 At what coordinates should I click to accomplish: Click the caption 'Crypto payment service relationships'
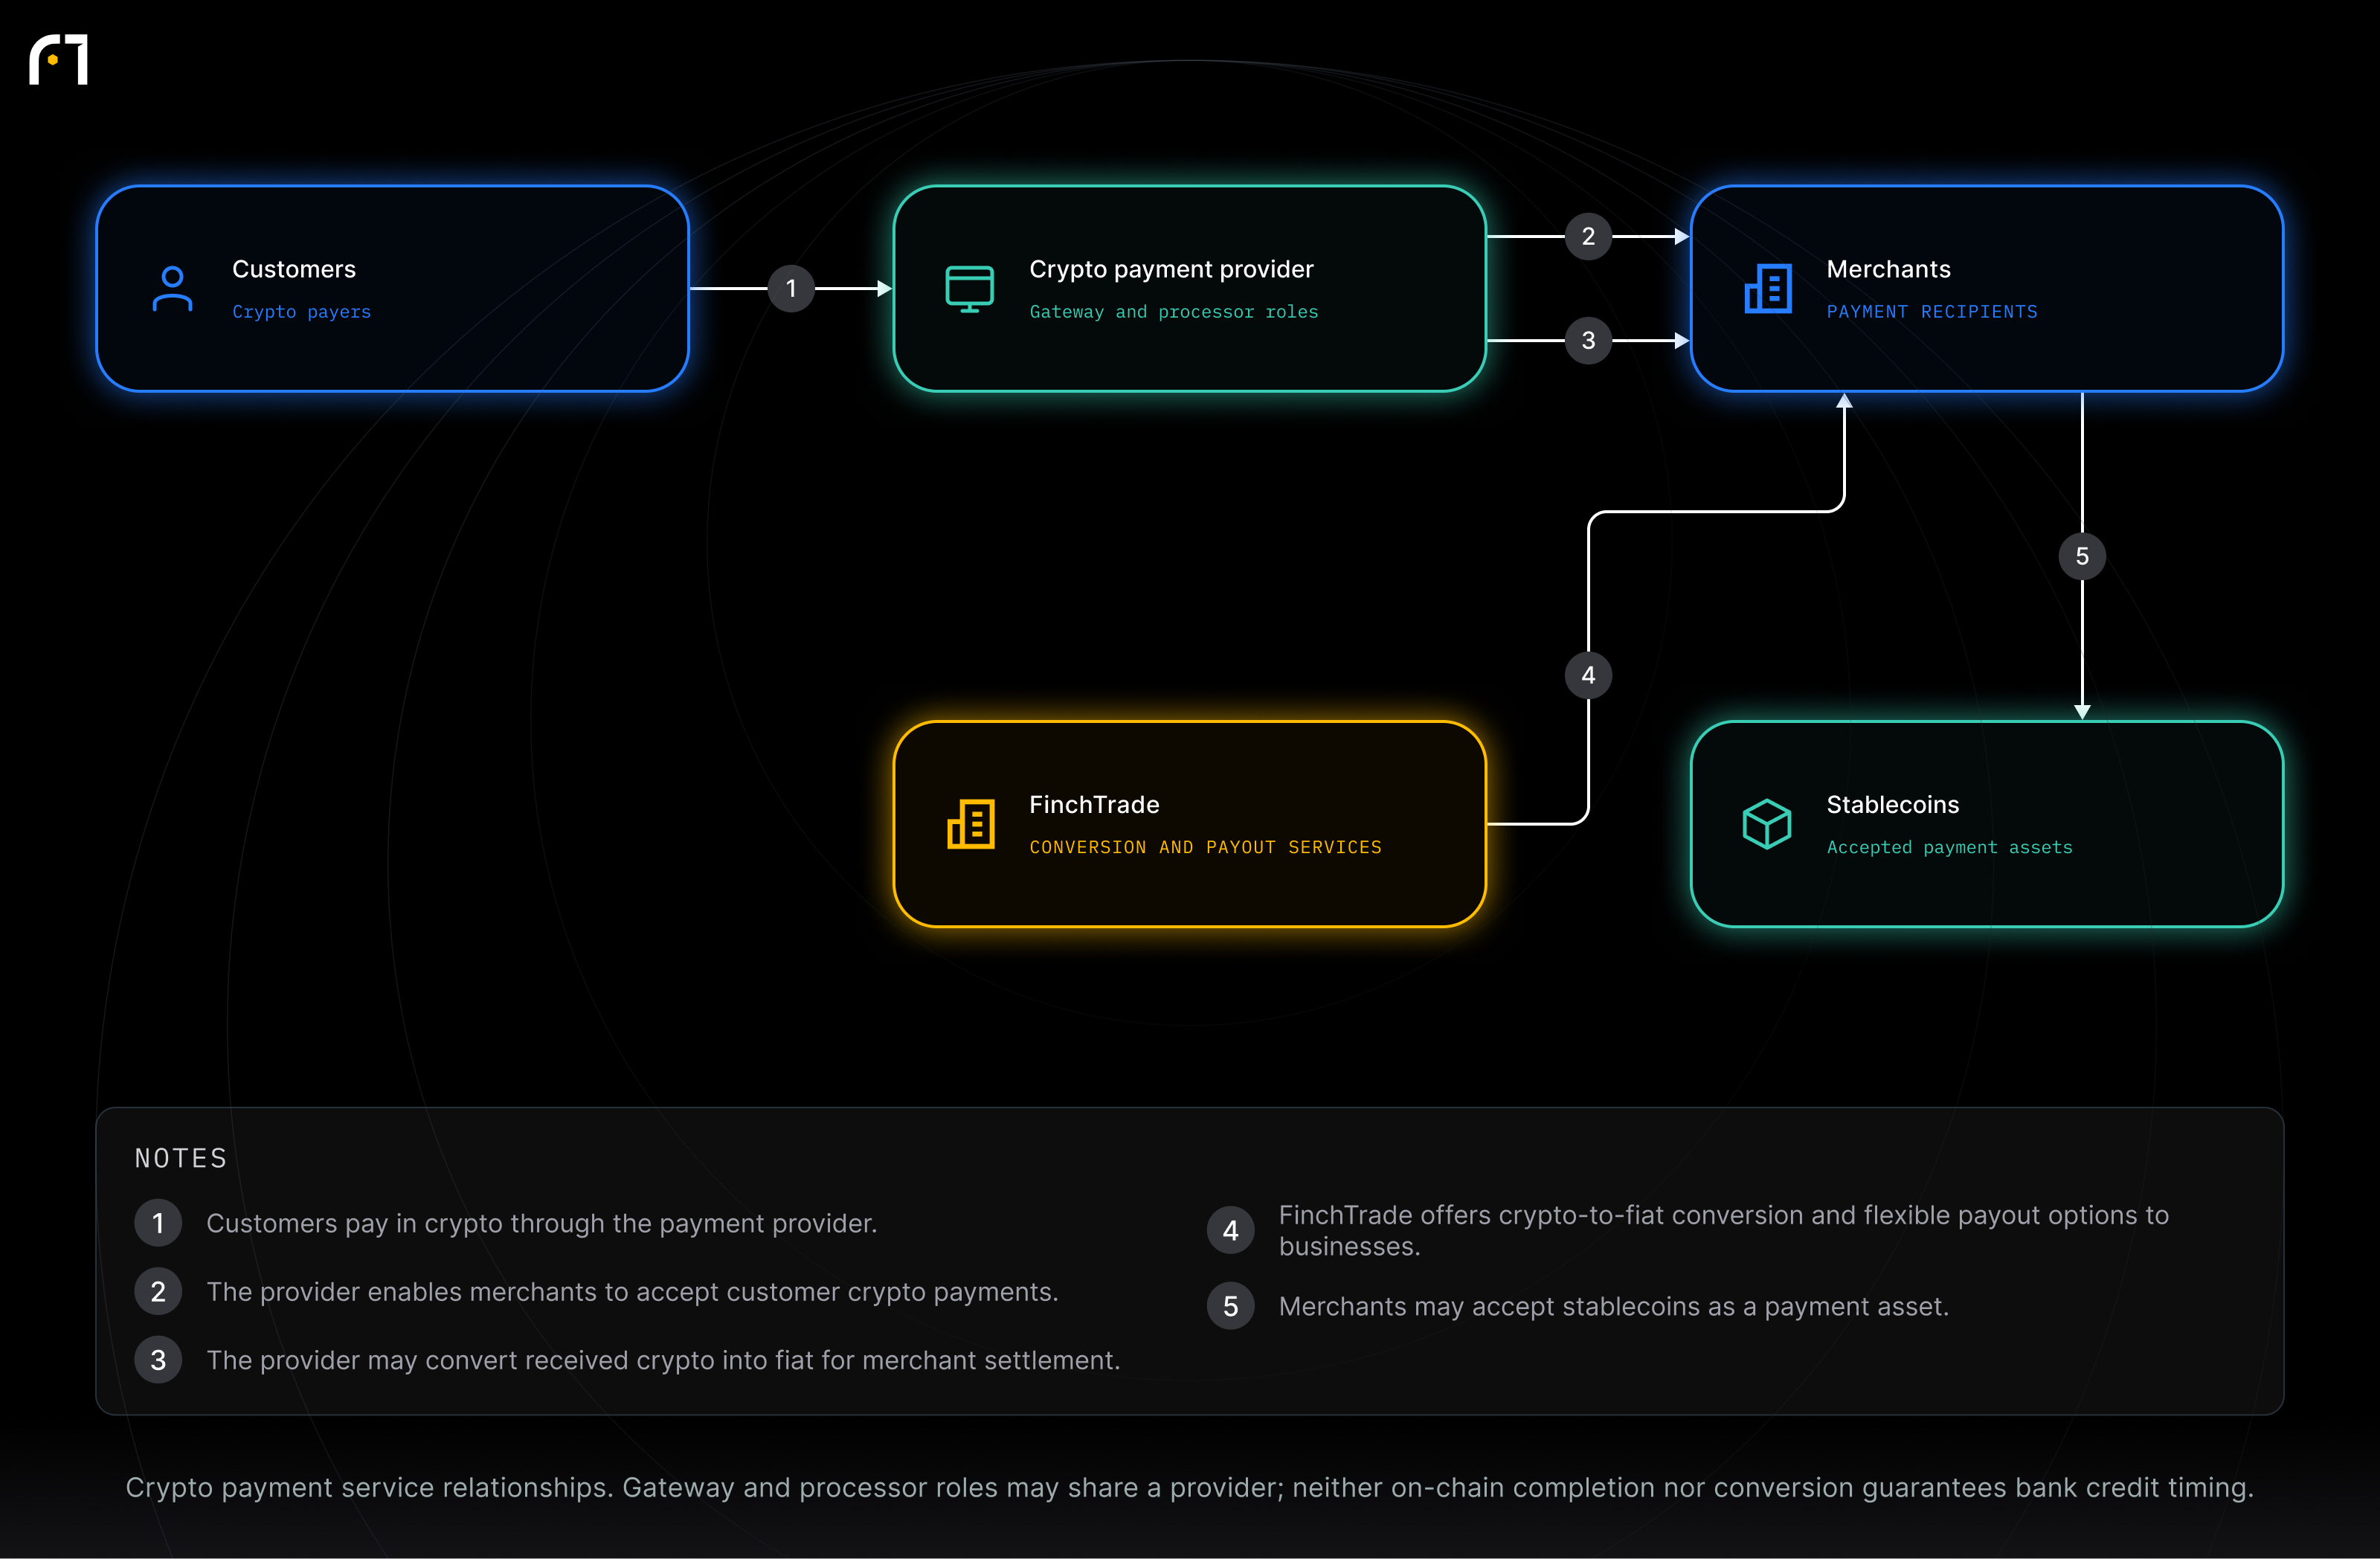coord(1189,1487)
